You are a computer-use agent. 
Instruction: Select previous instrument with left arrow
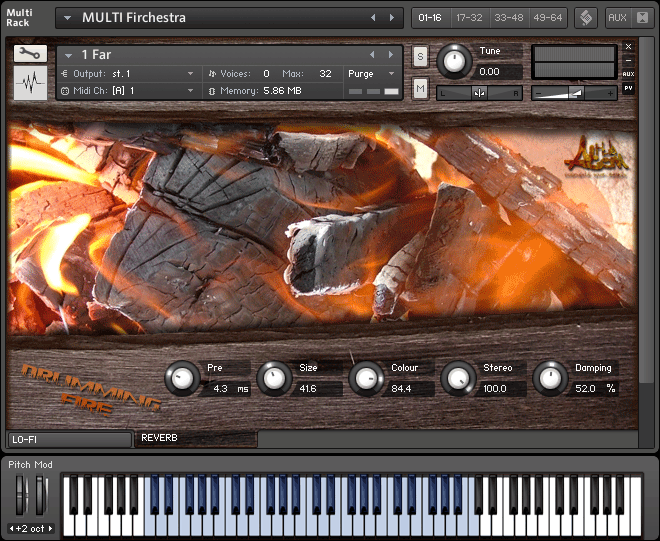pos(372,55)
